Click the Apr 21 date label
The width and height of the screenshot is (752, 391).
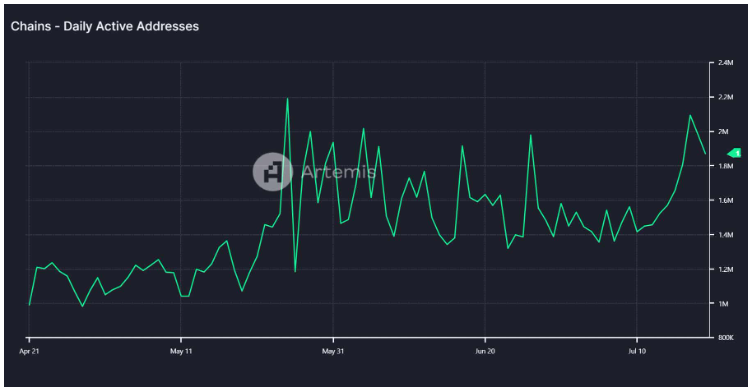pyautogui.click(x=29, y=351)
